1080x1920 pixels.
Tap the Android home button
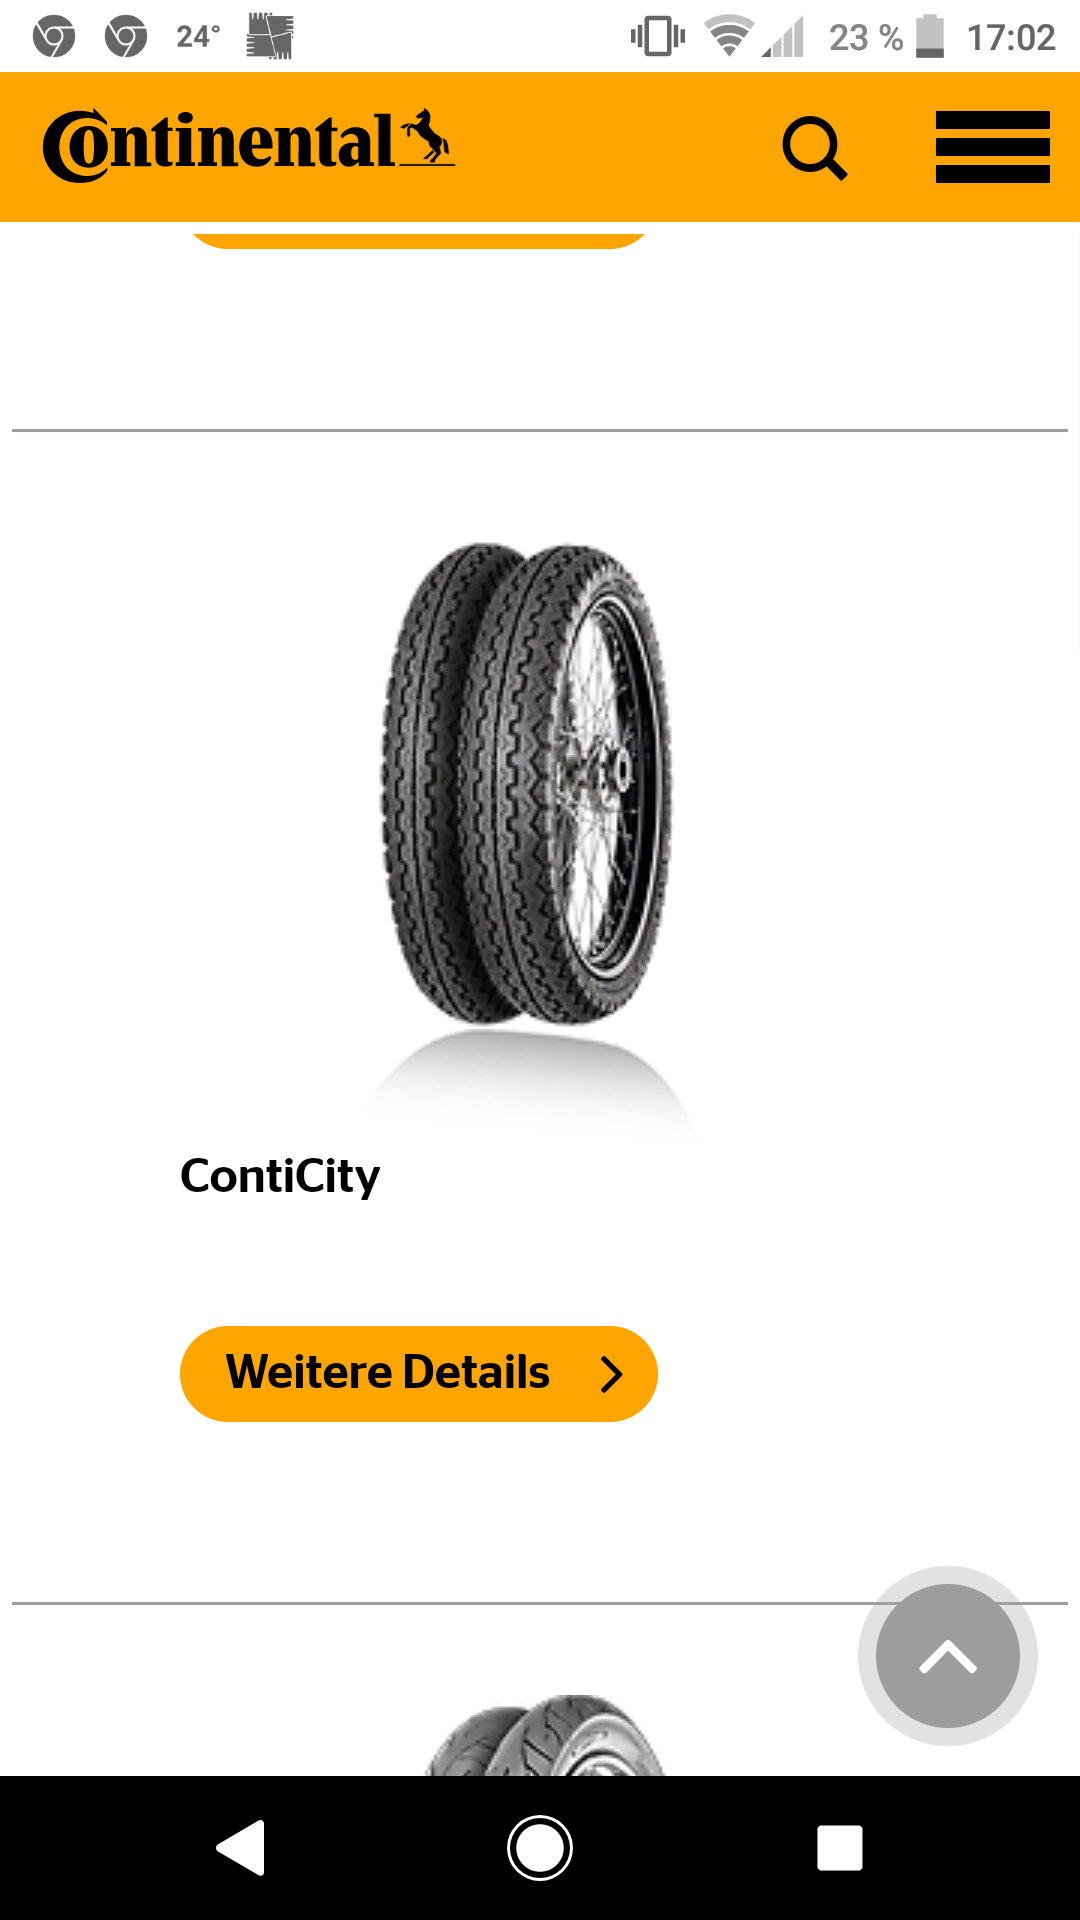point(540,1847)
